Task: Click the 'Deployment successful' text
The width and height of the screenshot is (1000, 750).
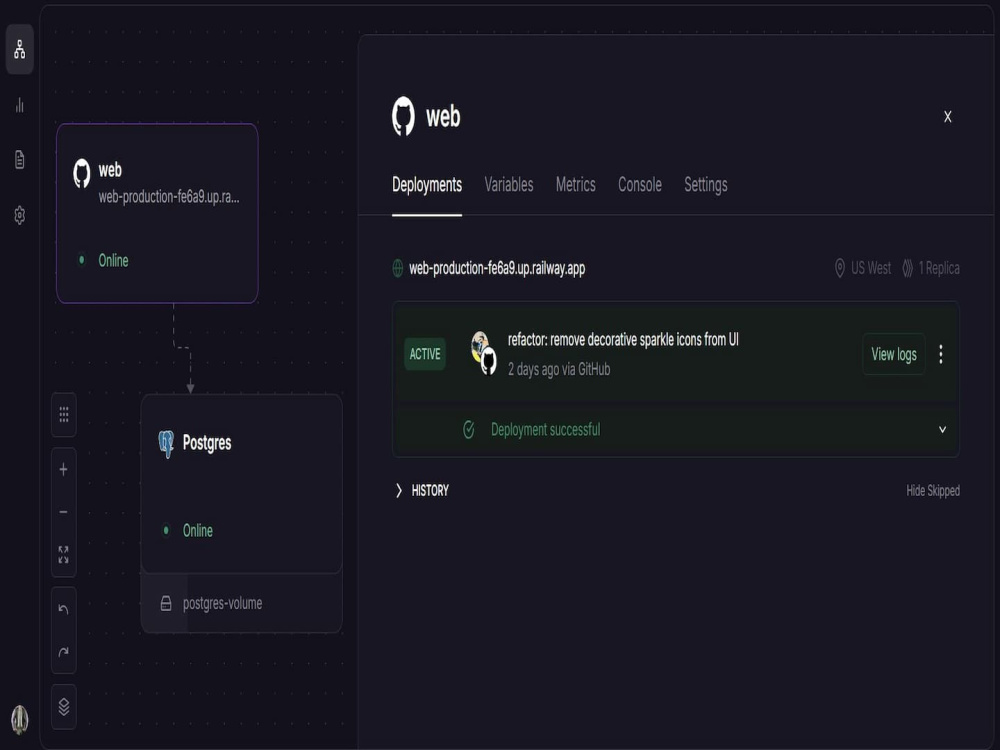Action: pyautogui.click(x=545, y=430)
